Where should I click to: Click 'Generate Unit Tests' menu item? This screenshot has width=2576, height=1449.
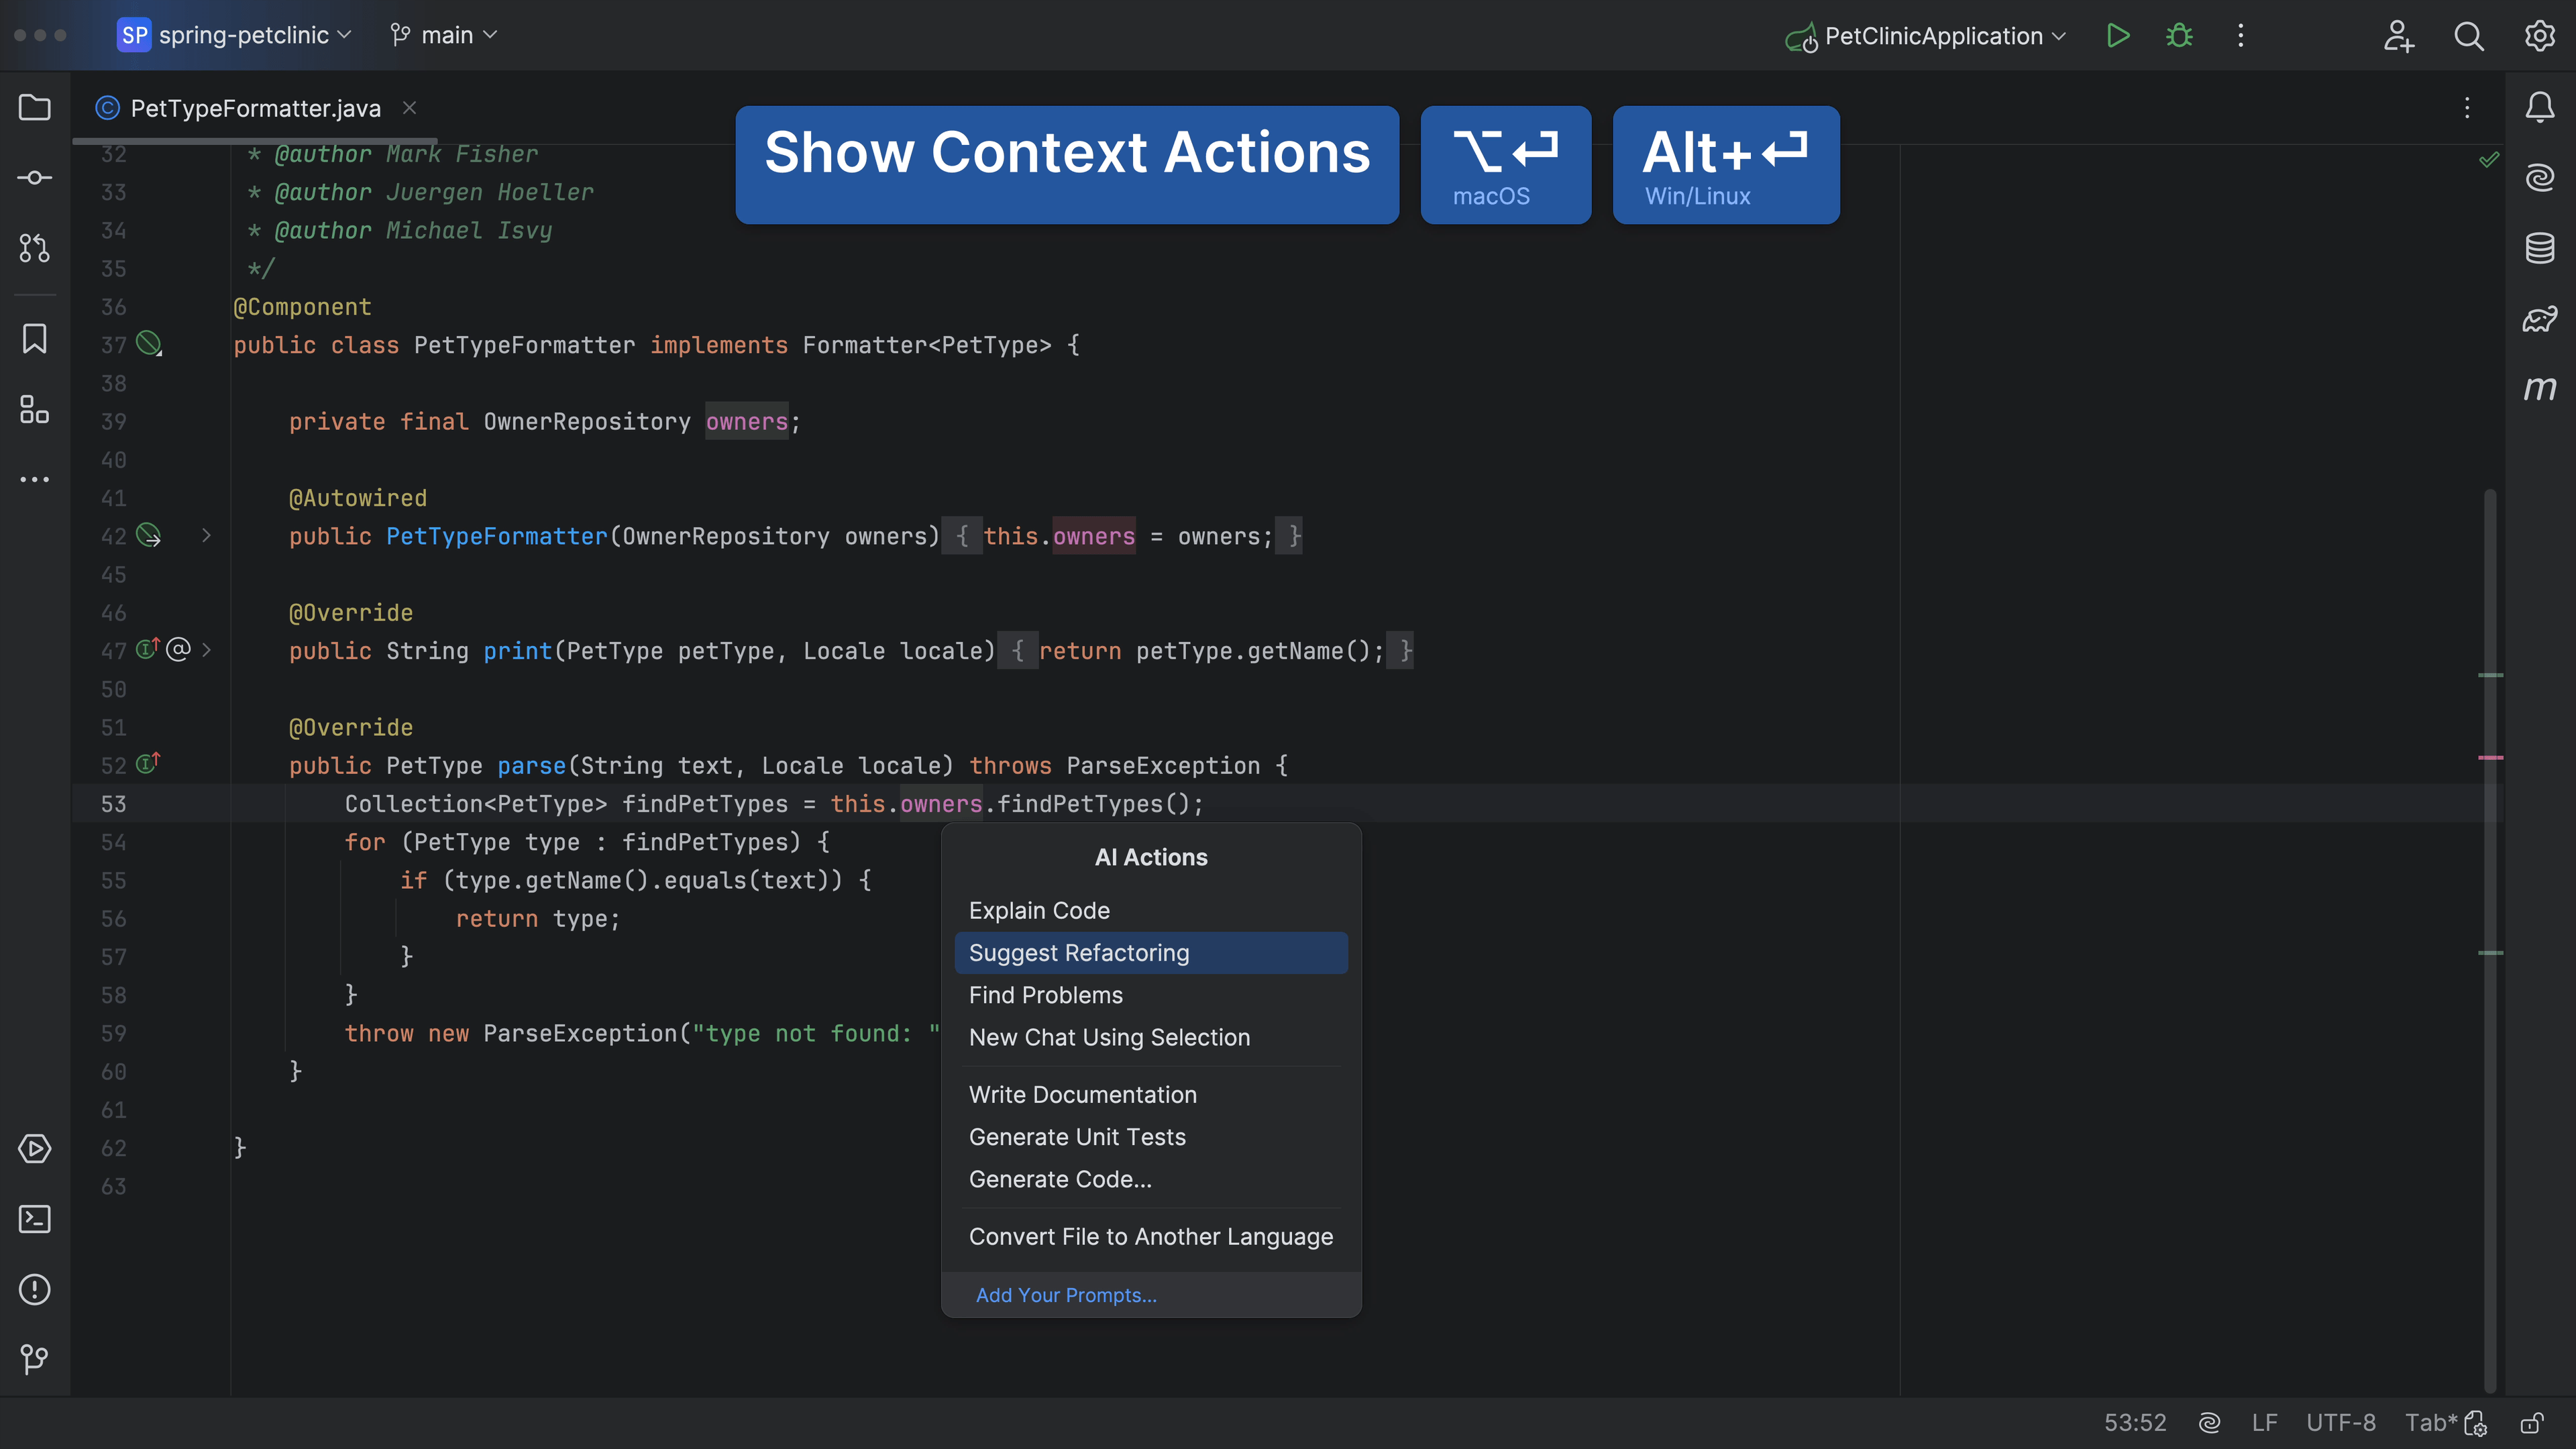[x=1077, y=1136]
